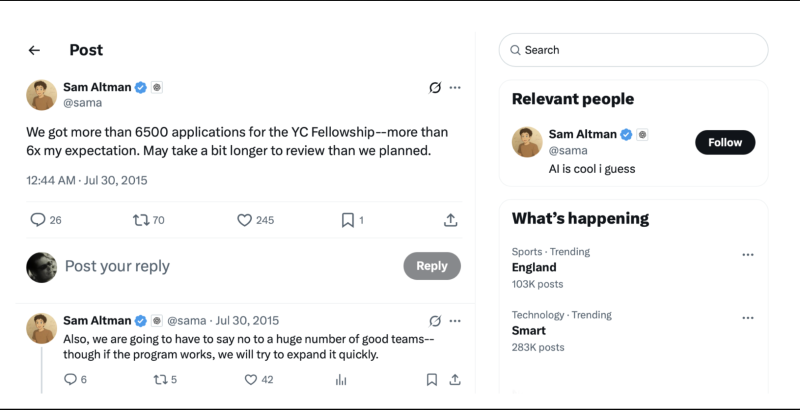Screen dimensions: 800x411
Task: Click the Grok icon on the main tweet
Action: [x=435, y=88]
